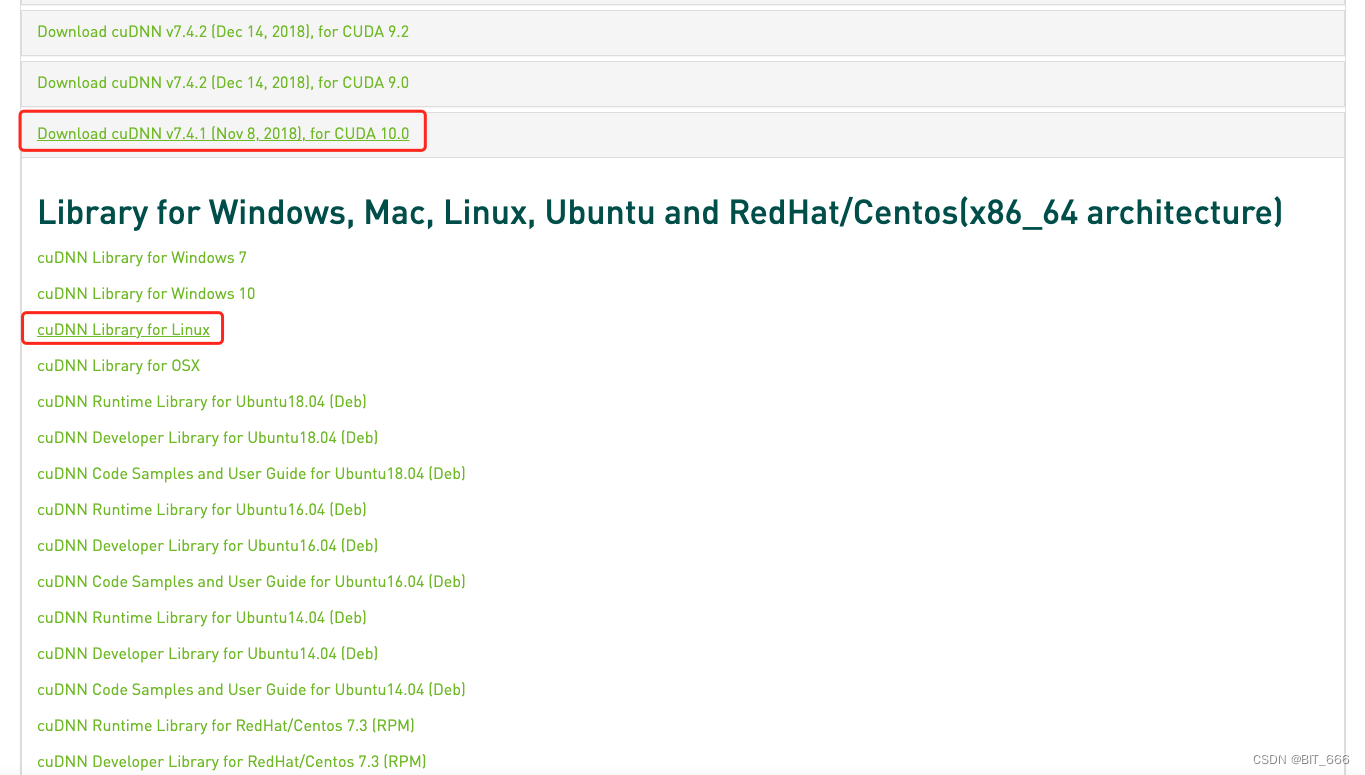Image resolution: width=1365 pixels, height=775 pixels.
Task: Download cuDNN Library for OSX
Action: pyautogui.click(x=119, y=366)
